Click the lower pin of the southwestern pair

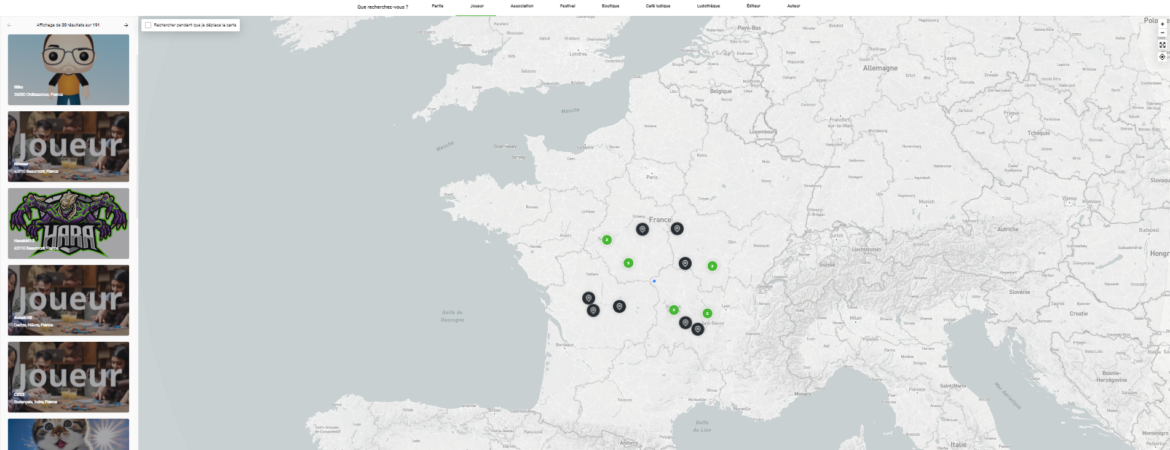(593, 310)
